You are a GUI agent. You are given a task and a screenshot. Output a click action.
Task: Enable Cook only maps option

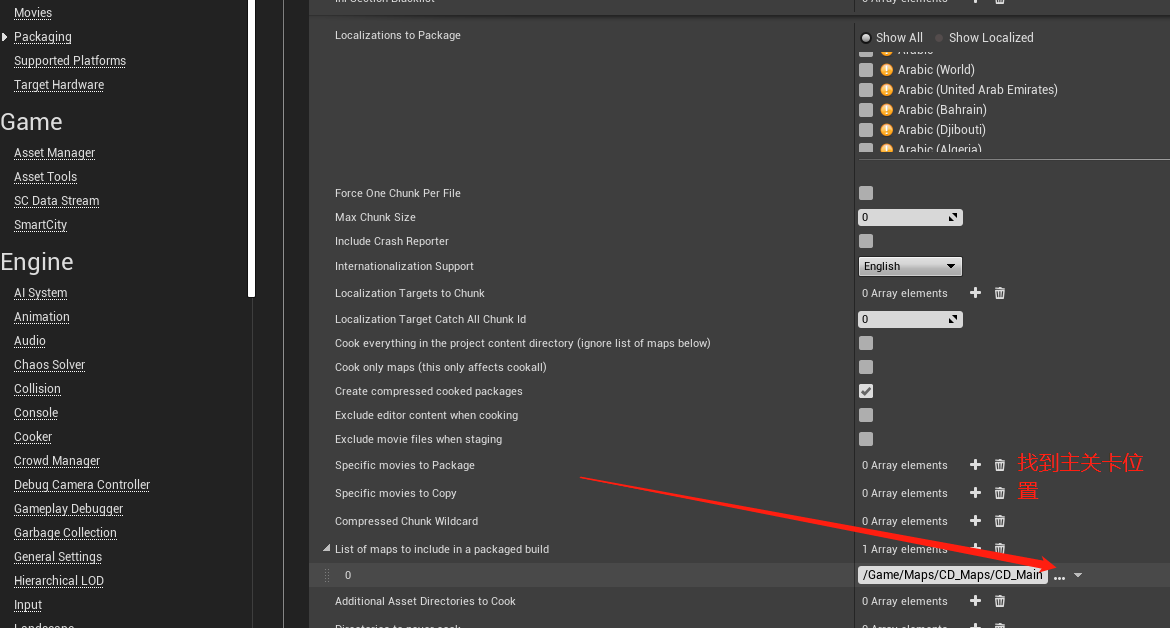tap(866, 367)
